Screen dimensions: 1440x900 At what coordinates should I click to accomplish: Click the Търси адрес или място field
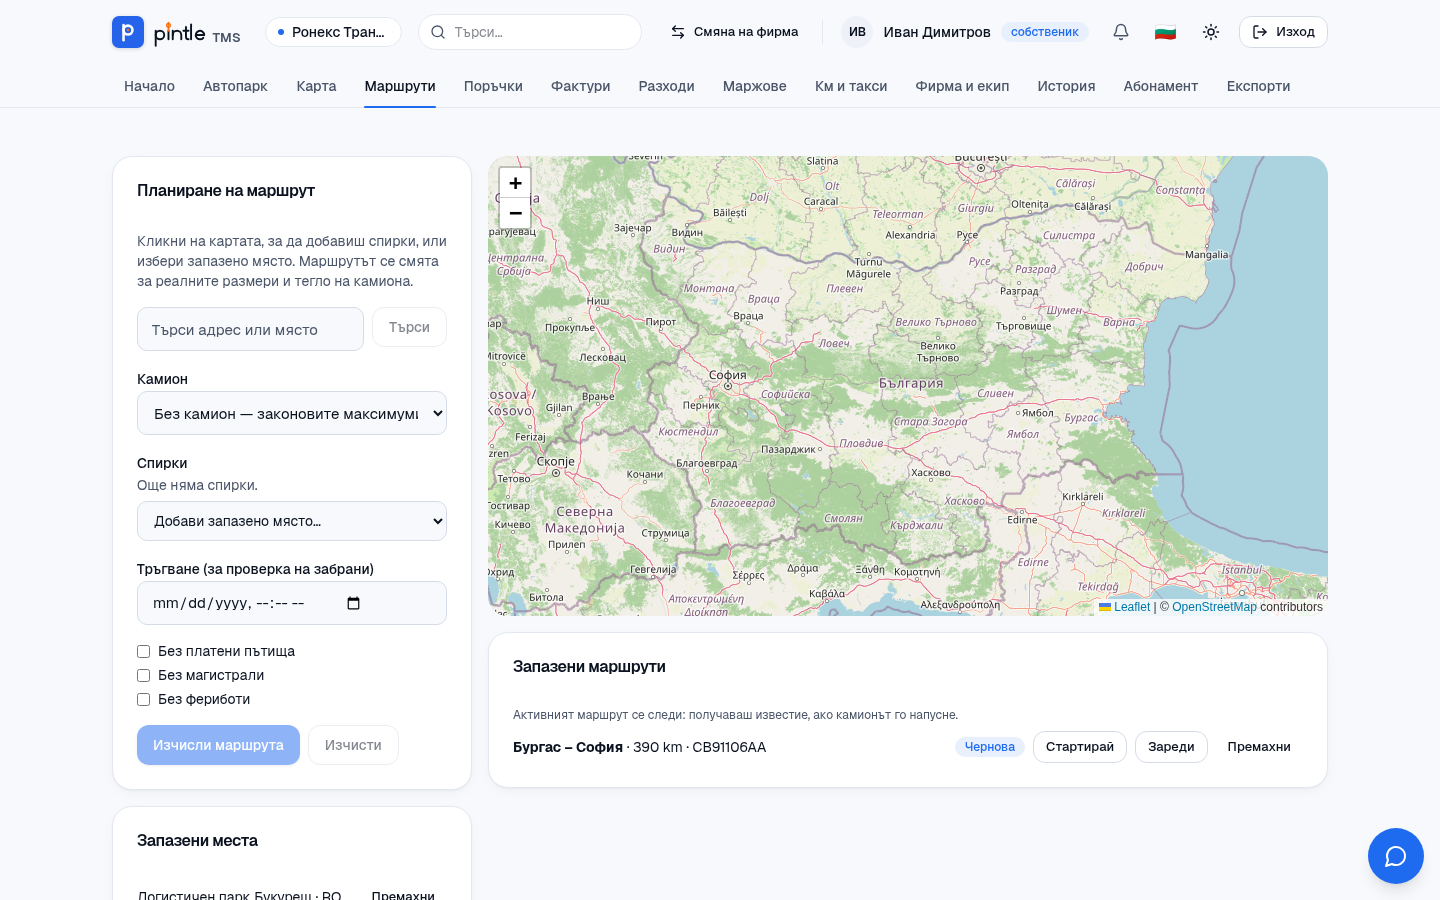pyautogui.click(x=250, y=329)
